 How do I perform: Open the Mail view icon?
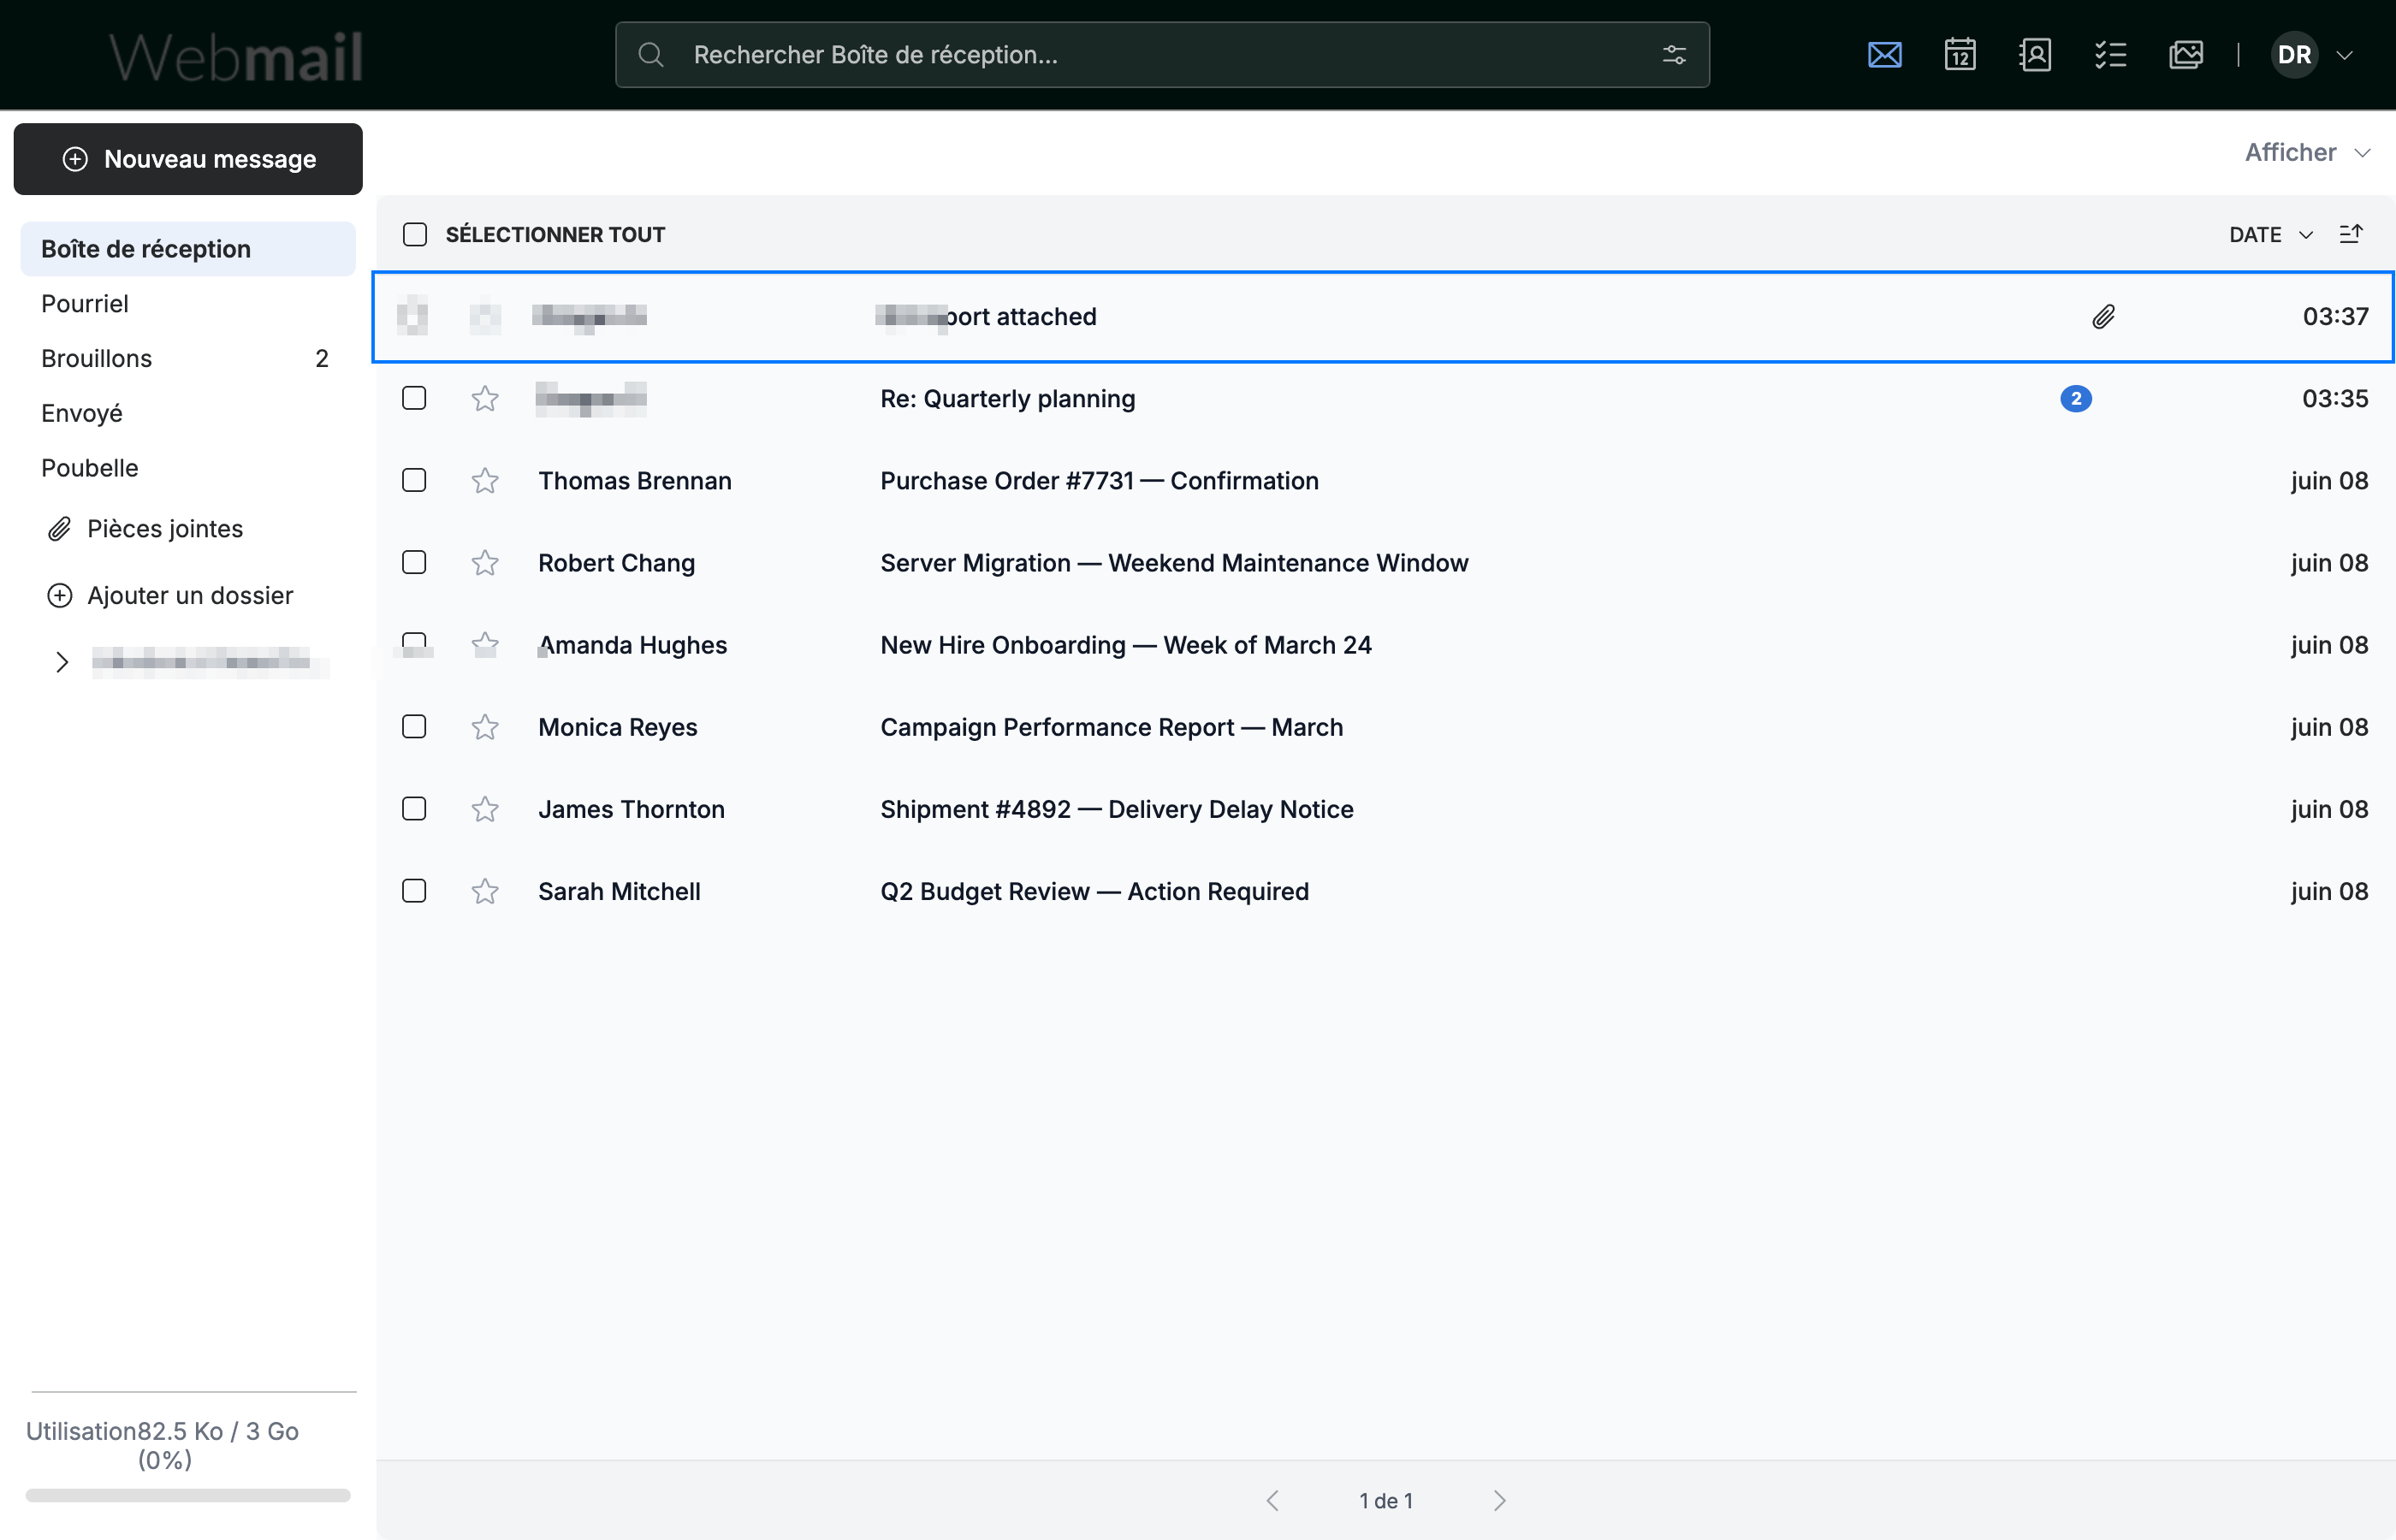click(1884, 55)
